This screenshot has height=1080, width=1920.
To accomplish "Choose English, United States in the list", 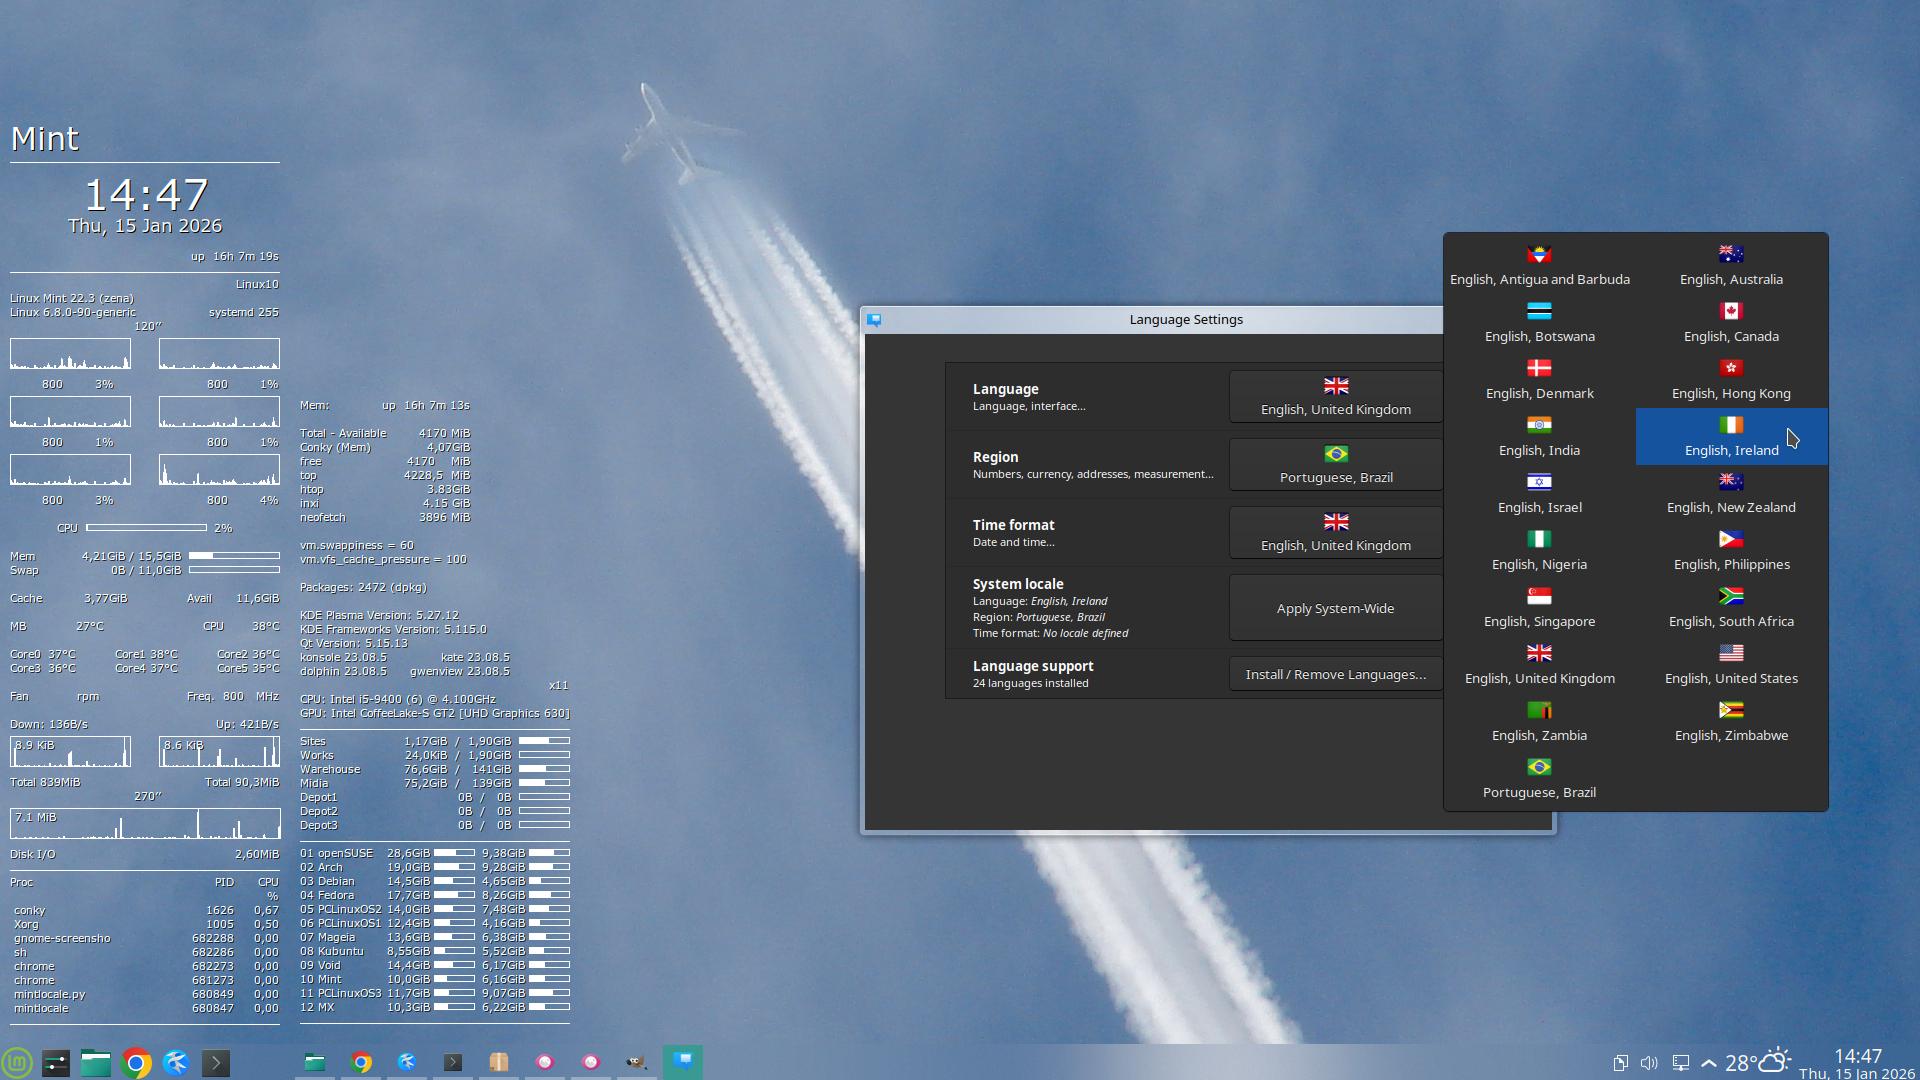I will (x=1731, y=665).
